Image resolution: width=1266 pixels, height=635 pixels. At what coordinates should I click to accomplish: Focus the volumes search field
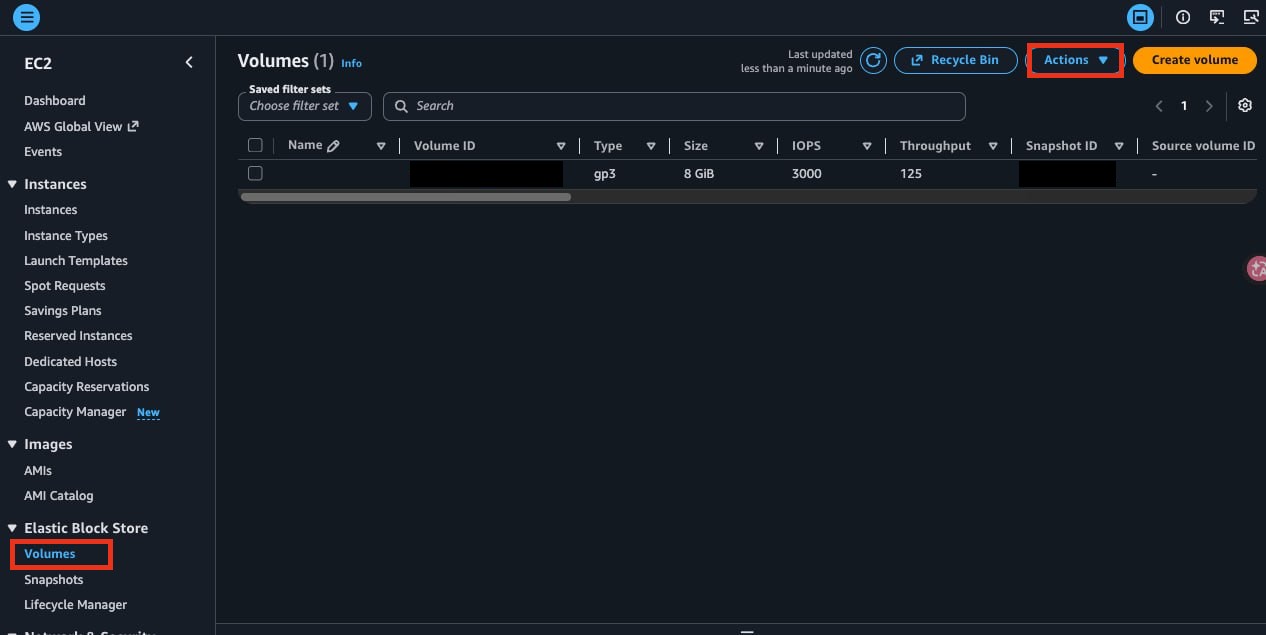click(674, 106)
